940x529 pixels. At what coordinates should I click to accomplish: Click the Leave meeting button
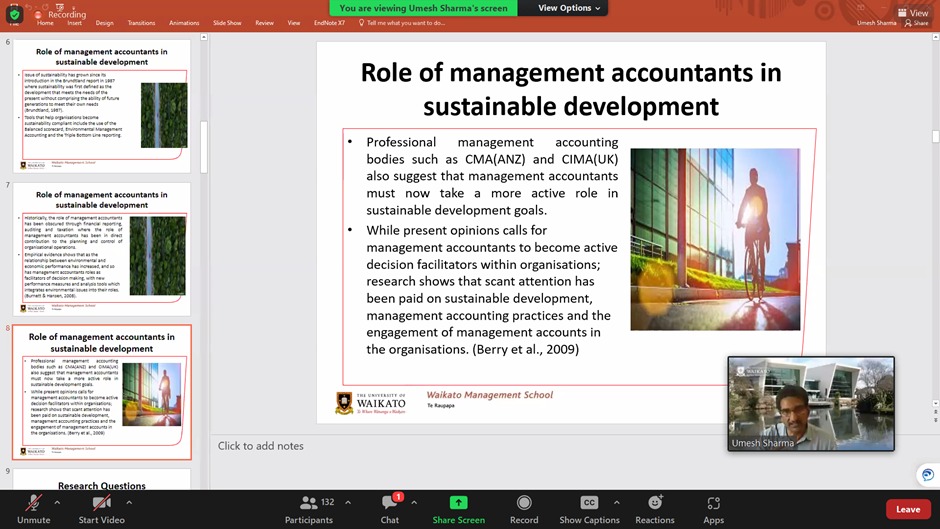pyautogui.click(x=908, y=509)
